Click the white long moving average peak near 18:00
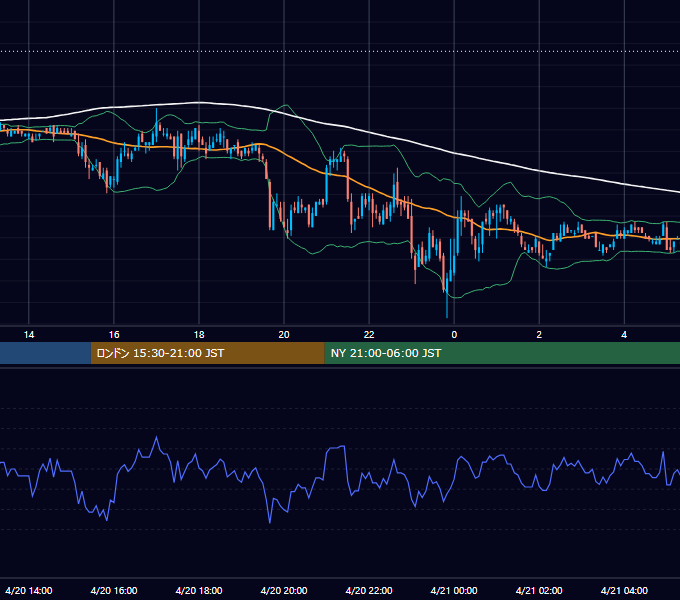 199,103
